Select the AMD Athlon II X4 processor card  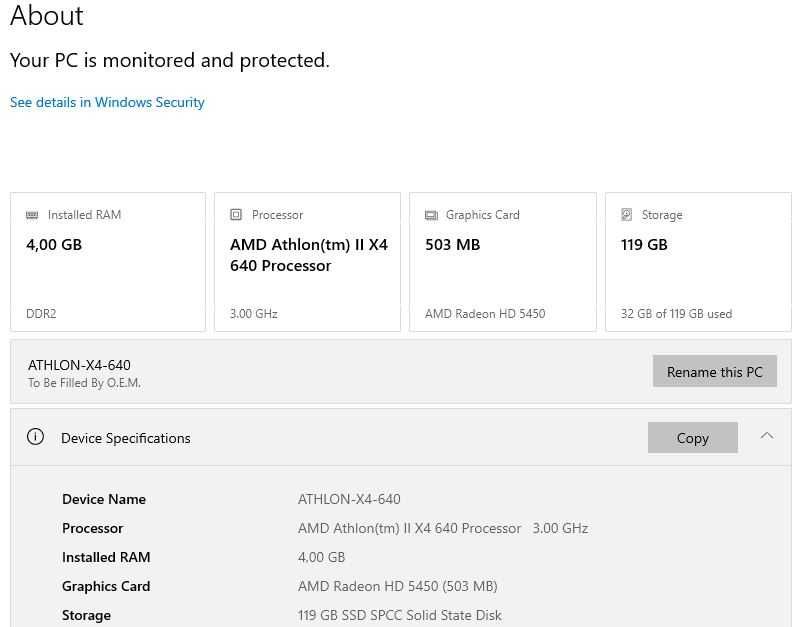point(308,262)
